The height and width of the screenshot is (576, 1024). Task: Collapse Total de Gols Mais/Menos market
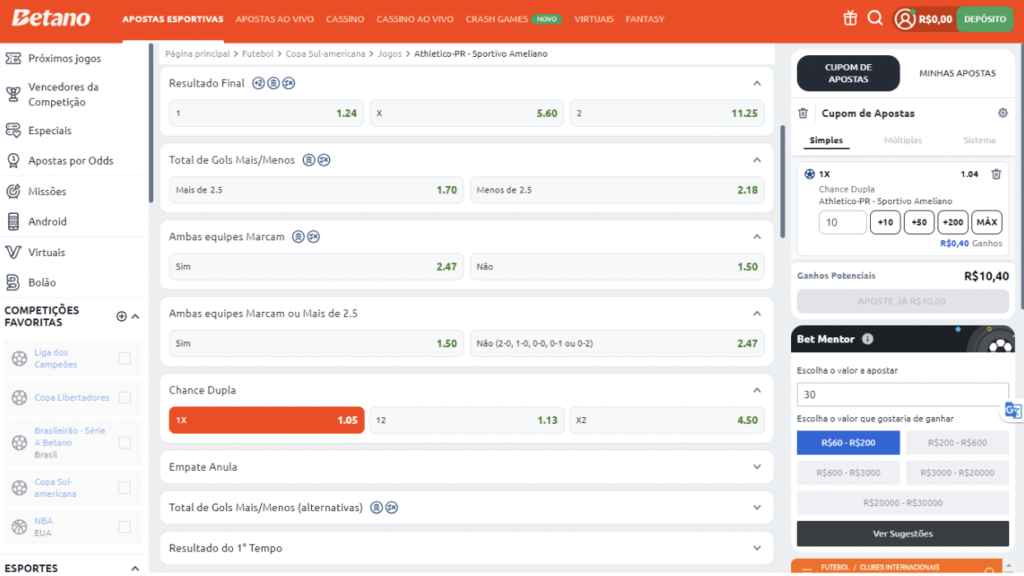coord(757,160)
